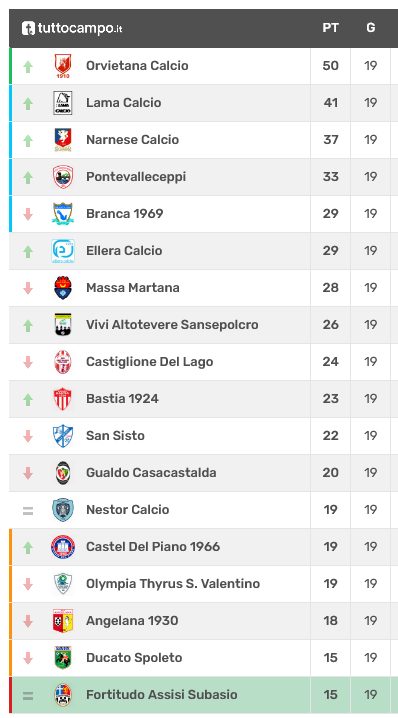Click the equals trend symbol beside Nestor Calcio

[28, 510]
